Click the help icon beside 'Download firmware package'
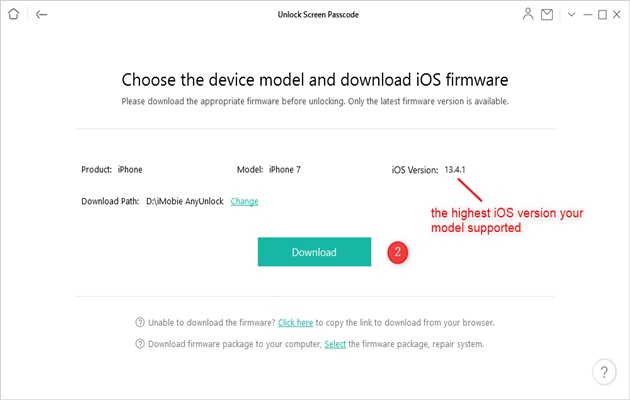This screenshot has height=400, width=630. click(140, 344)
